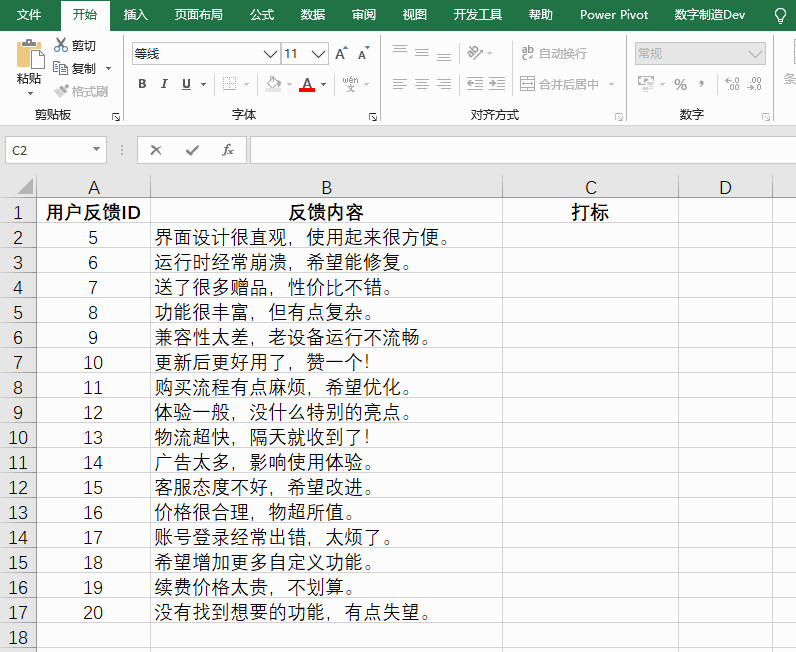The width and height of the screenshot is (796, 652).
Task: Switch to the 插入 ribbon tab
Action: [x=136, y=15]
